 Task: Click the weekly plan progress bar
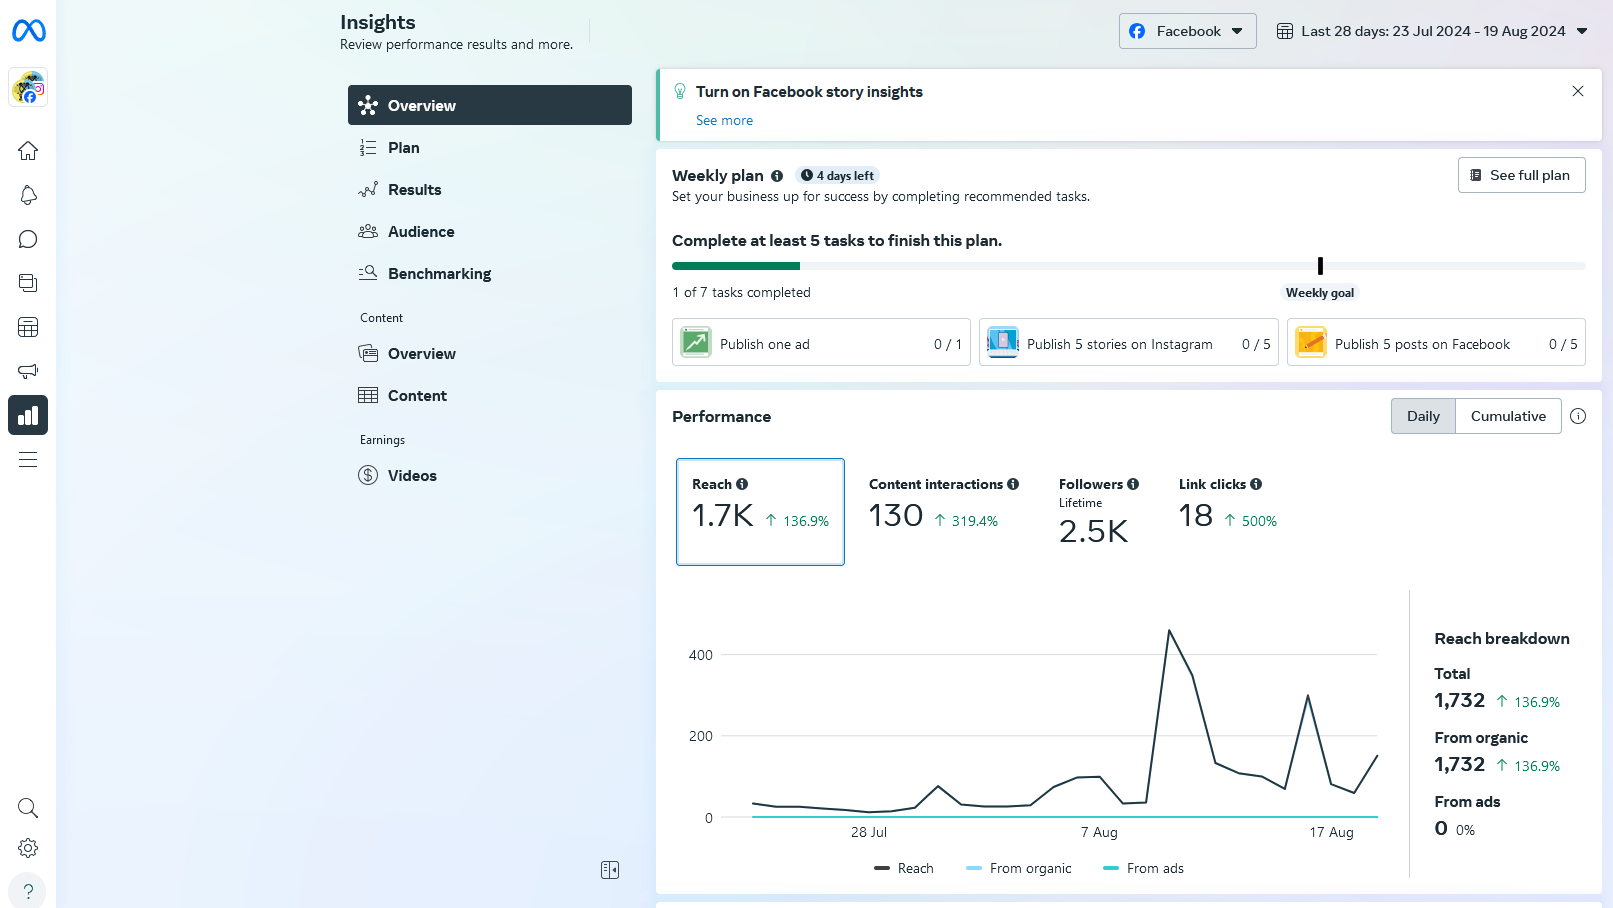point(1129,266)
